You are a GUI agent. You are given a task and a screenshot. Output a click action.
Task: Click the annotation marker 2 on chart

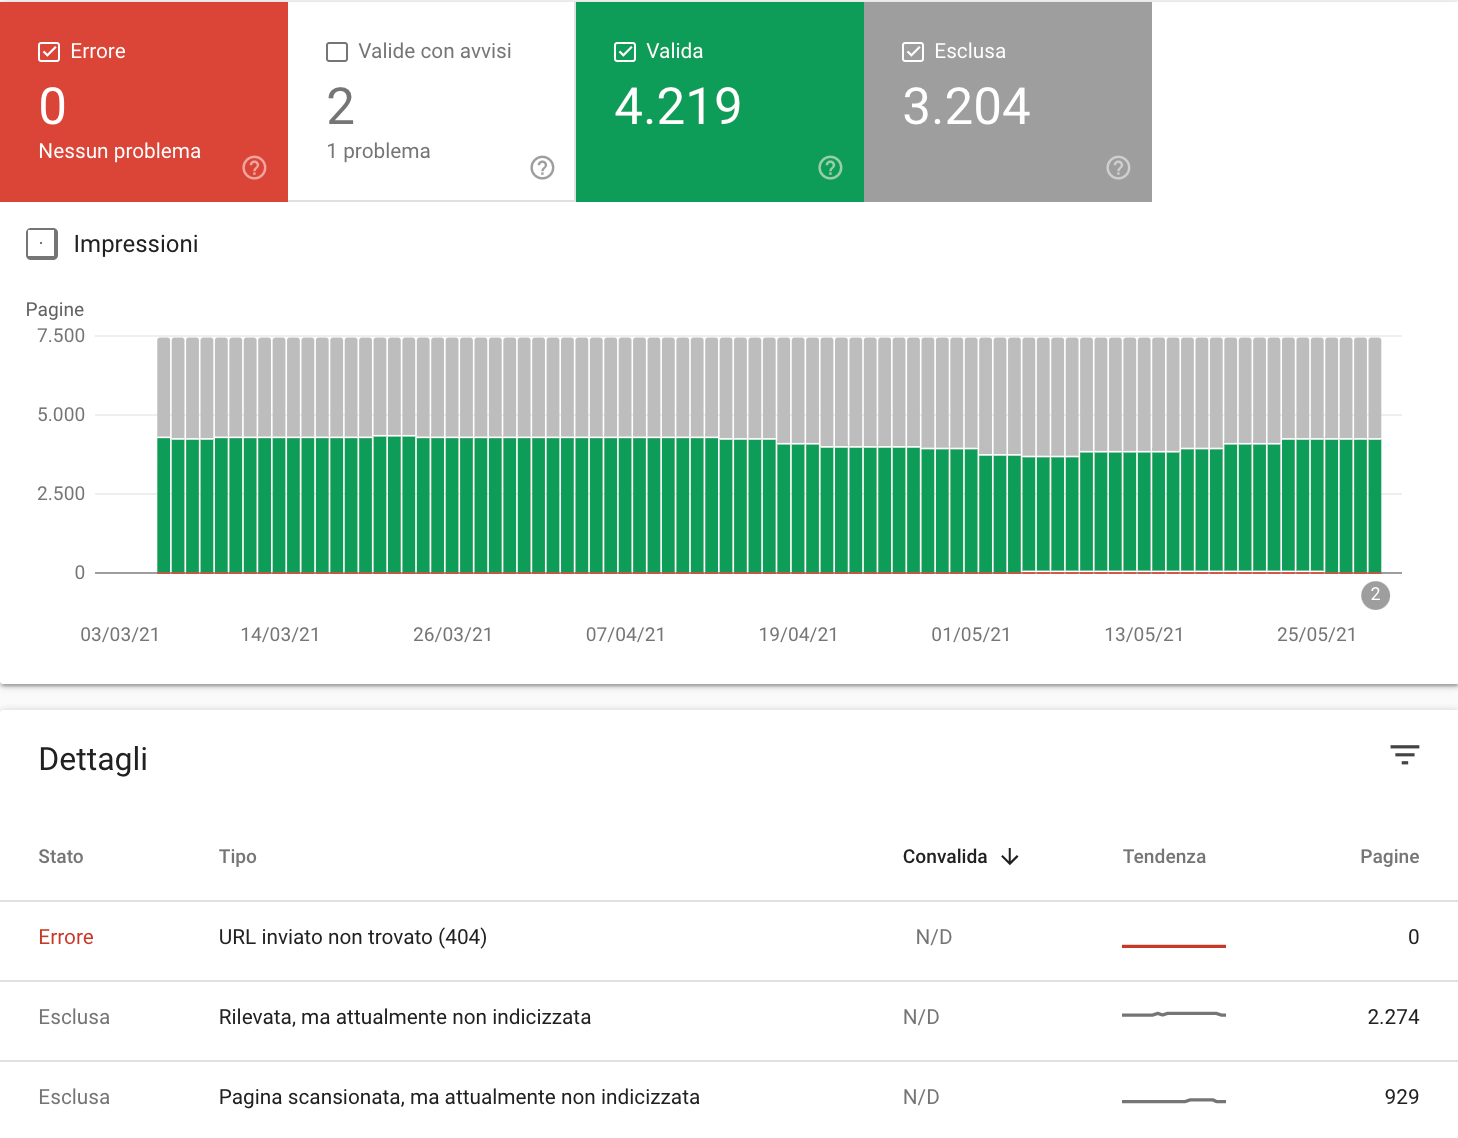point(1375,595)
